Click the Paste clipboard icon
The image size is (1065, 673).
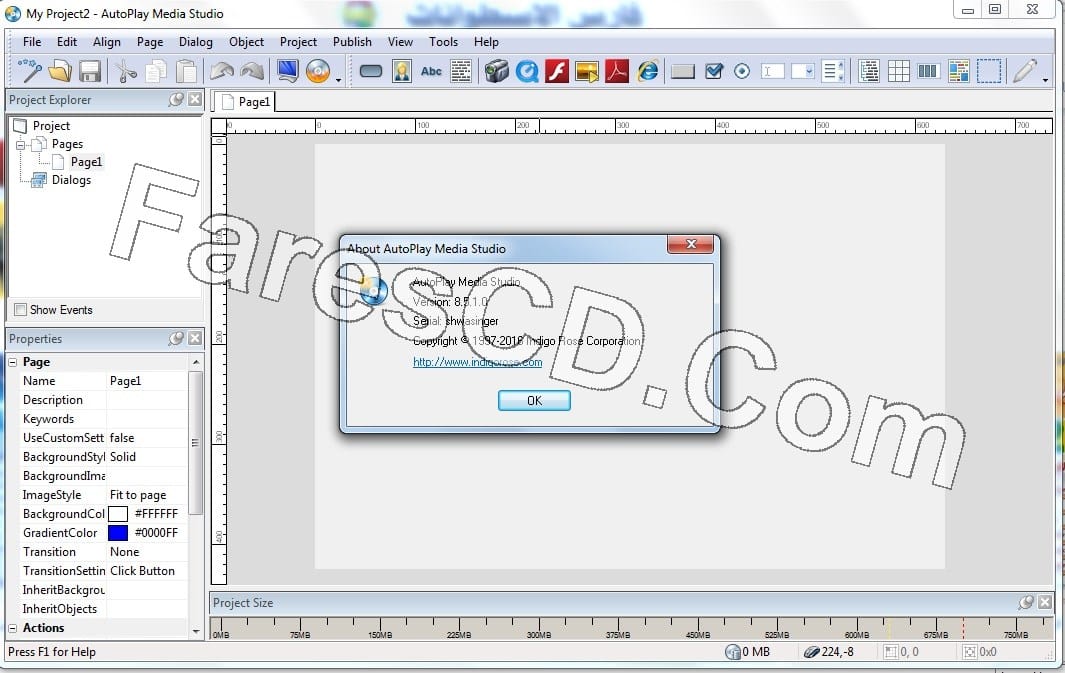click(186, 71)
